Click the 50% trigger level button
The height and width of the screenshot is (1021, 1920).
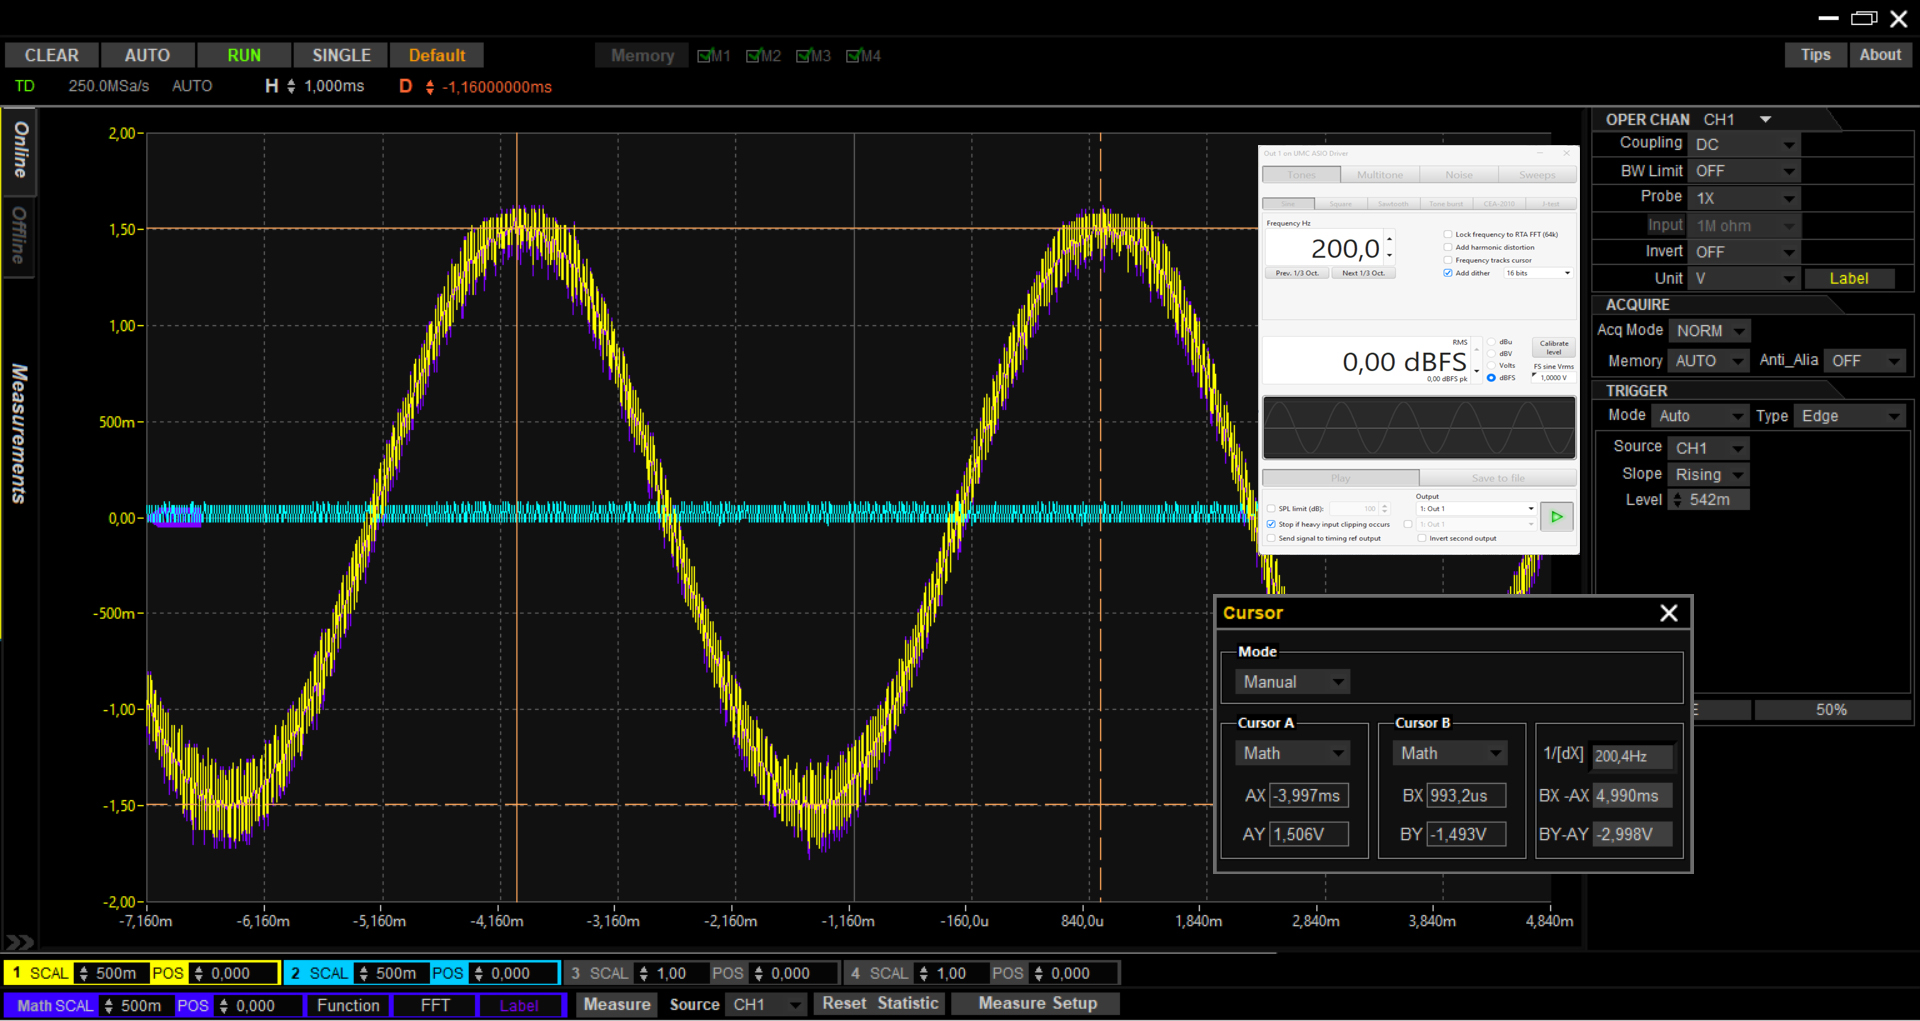[x=1831, y=710]
